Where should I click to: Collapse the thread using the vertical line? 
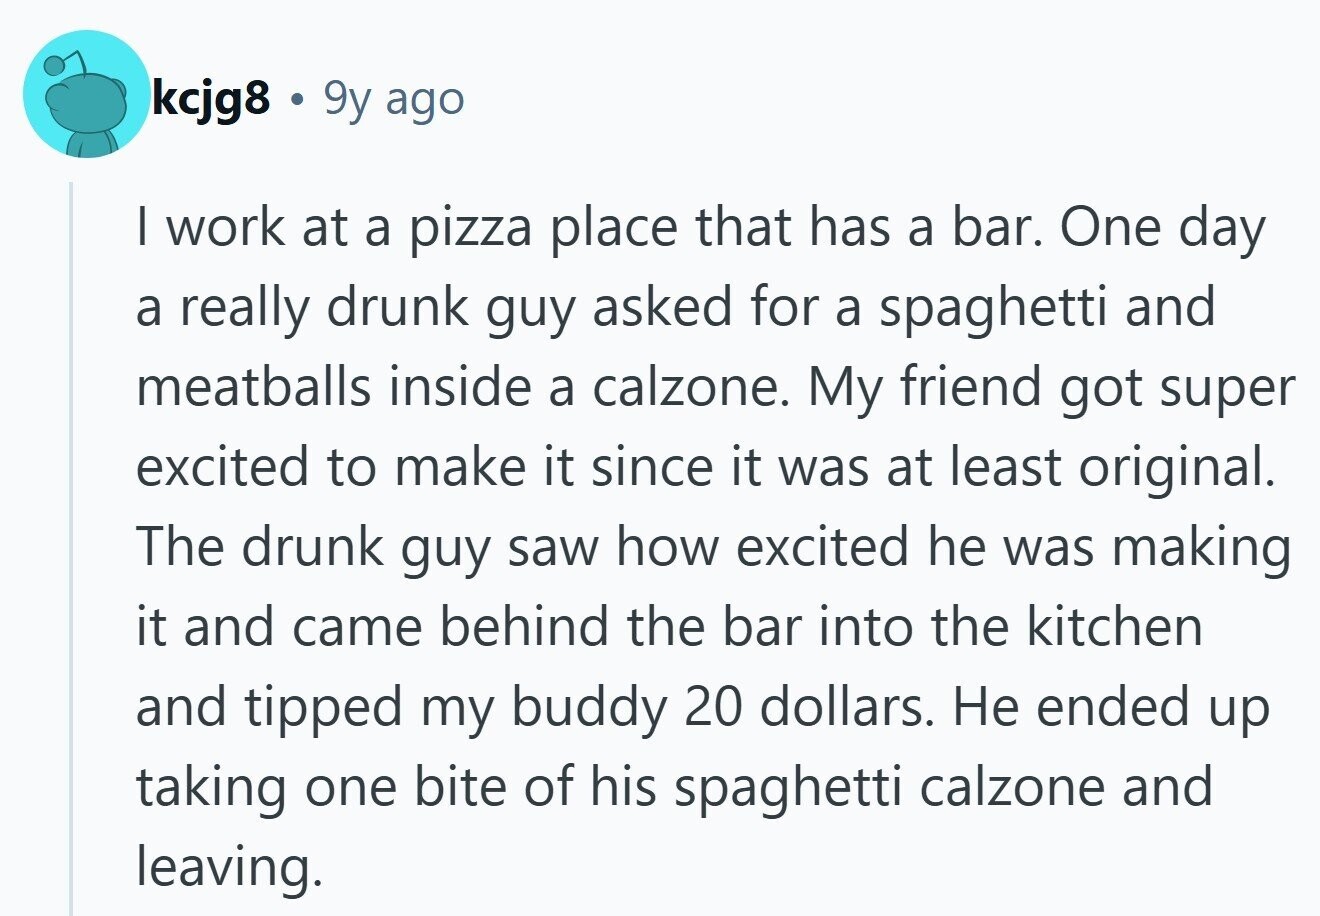[71, 548]
